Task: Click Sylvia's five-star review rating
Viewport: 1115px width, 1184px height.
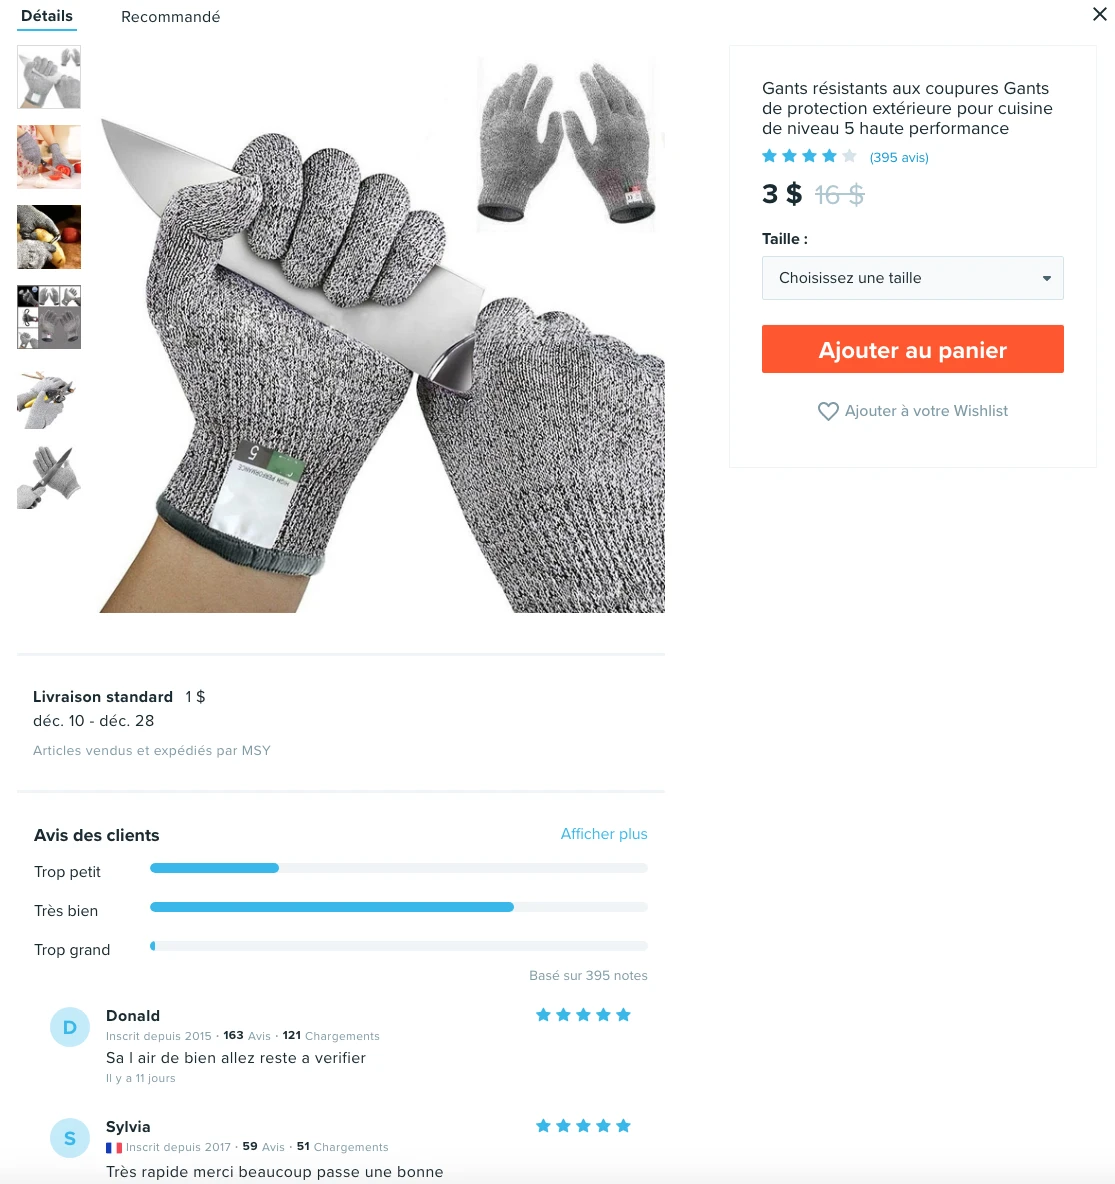Action: pyautogui.click(x=583, y=1126)
